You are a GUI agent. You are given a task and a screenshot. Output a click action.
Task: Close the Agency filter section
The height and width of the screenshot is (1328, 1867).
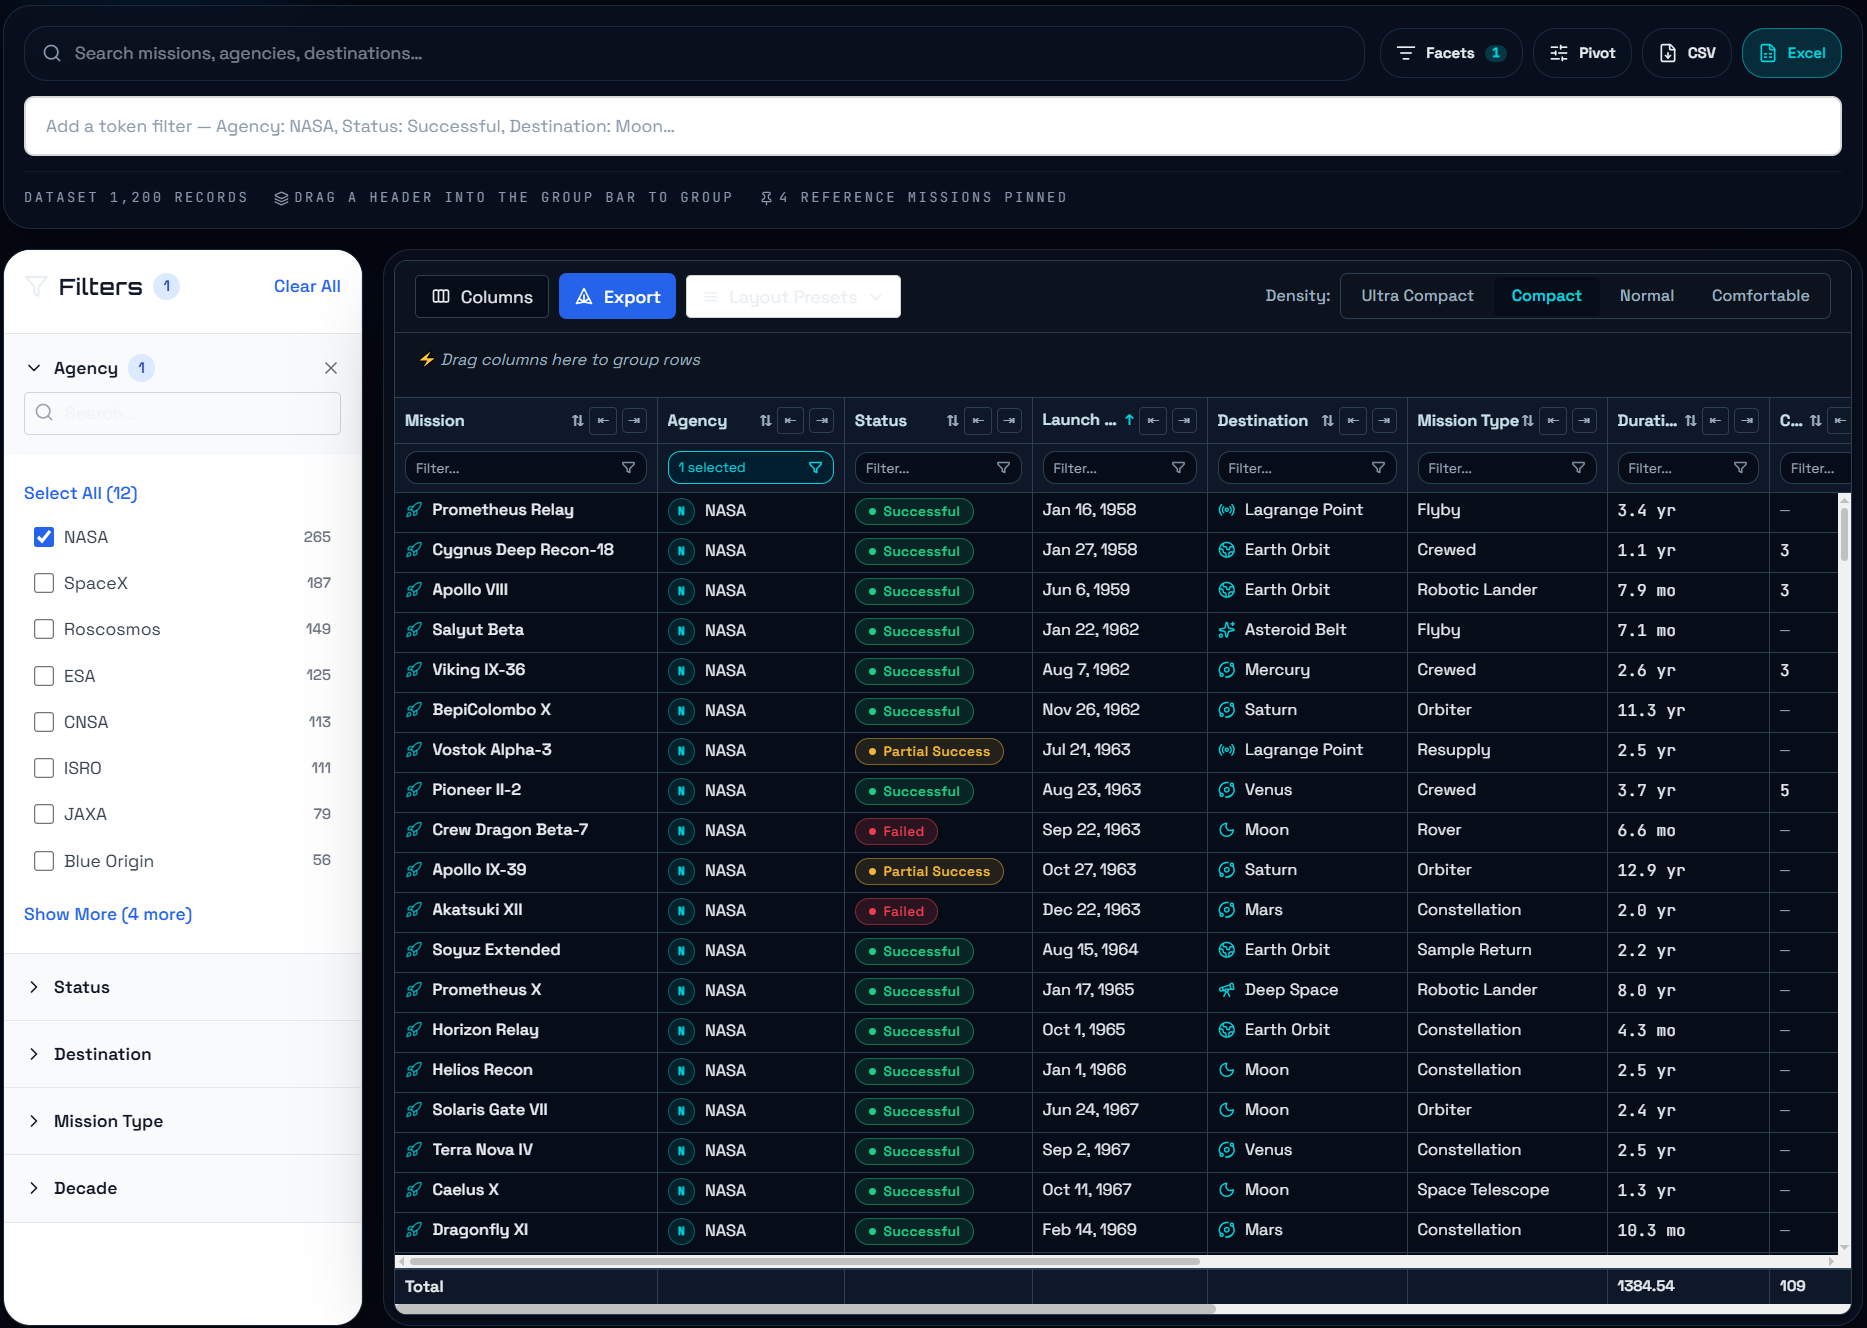(331, 368)
